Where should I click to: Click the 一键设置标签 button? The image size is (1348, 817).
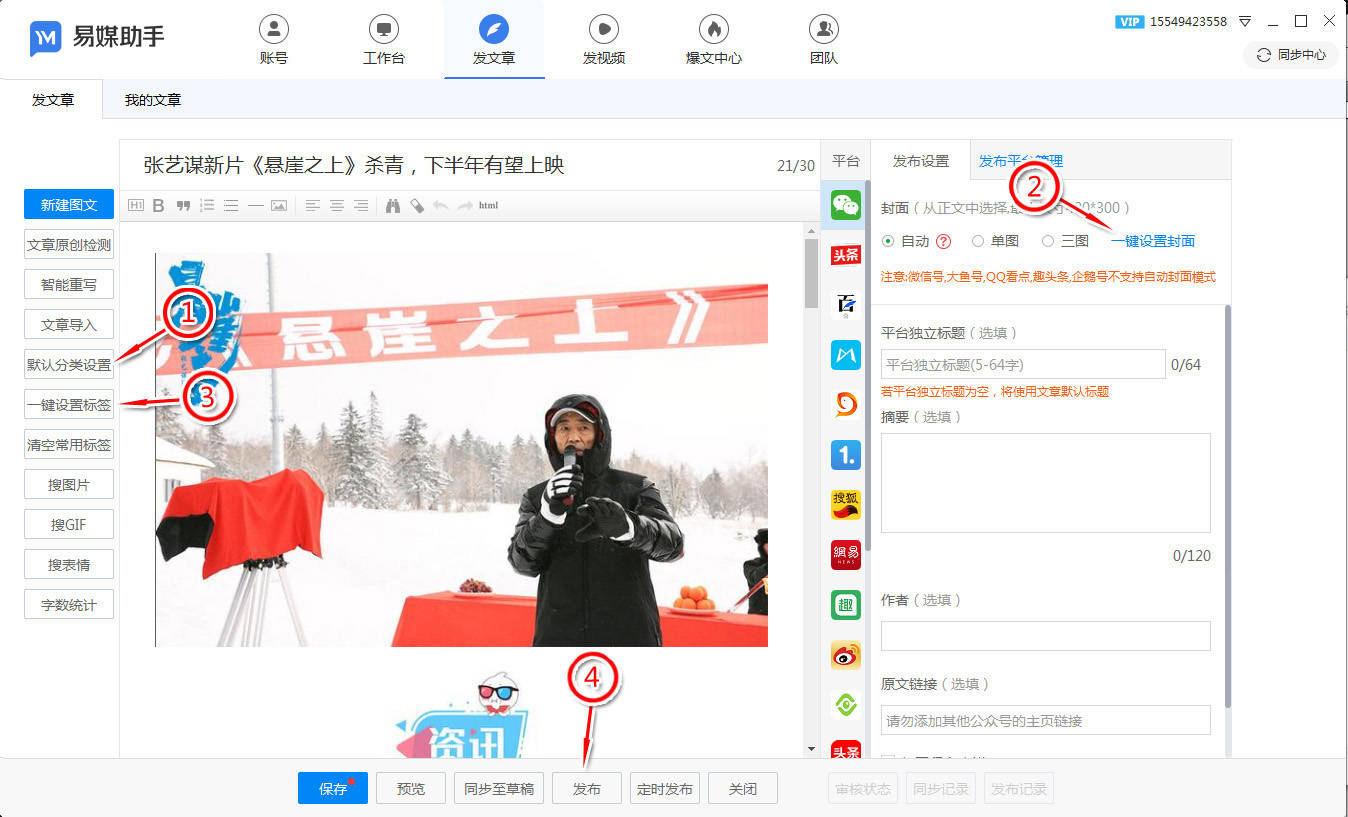click(x=69, y=405)
